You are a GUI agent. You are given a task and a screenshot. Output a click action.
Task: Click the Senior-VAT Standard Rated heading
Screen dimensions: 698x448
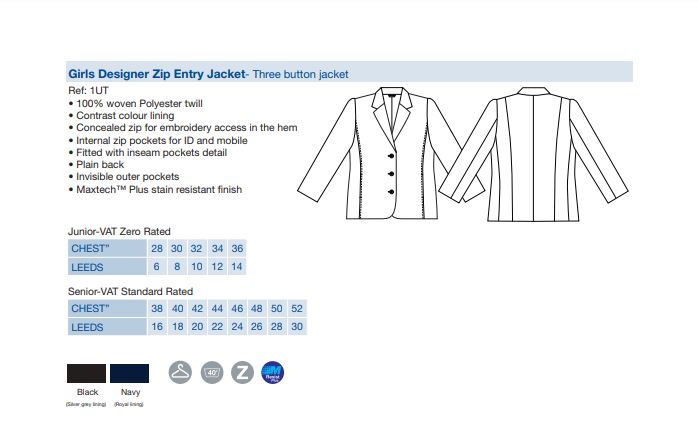click(130, 292)
